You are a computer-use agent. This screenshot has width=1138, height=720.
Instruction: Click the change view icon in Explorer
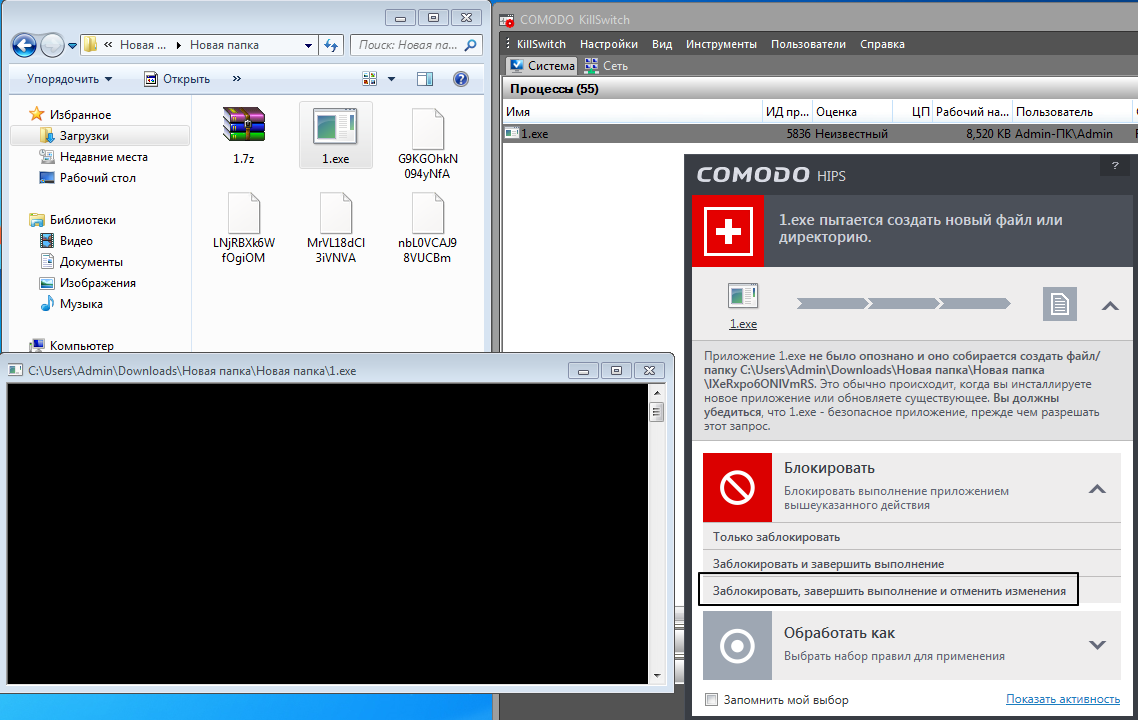pos(369,79)
